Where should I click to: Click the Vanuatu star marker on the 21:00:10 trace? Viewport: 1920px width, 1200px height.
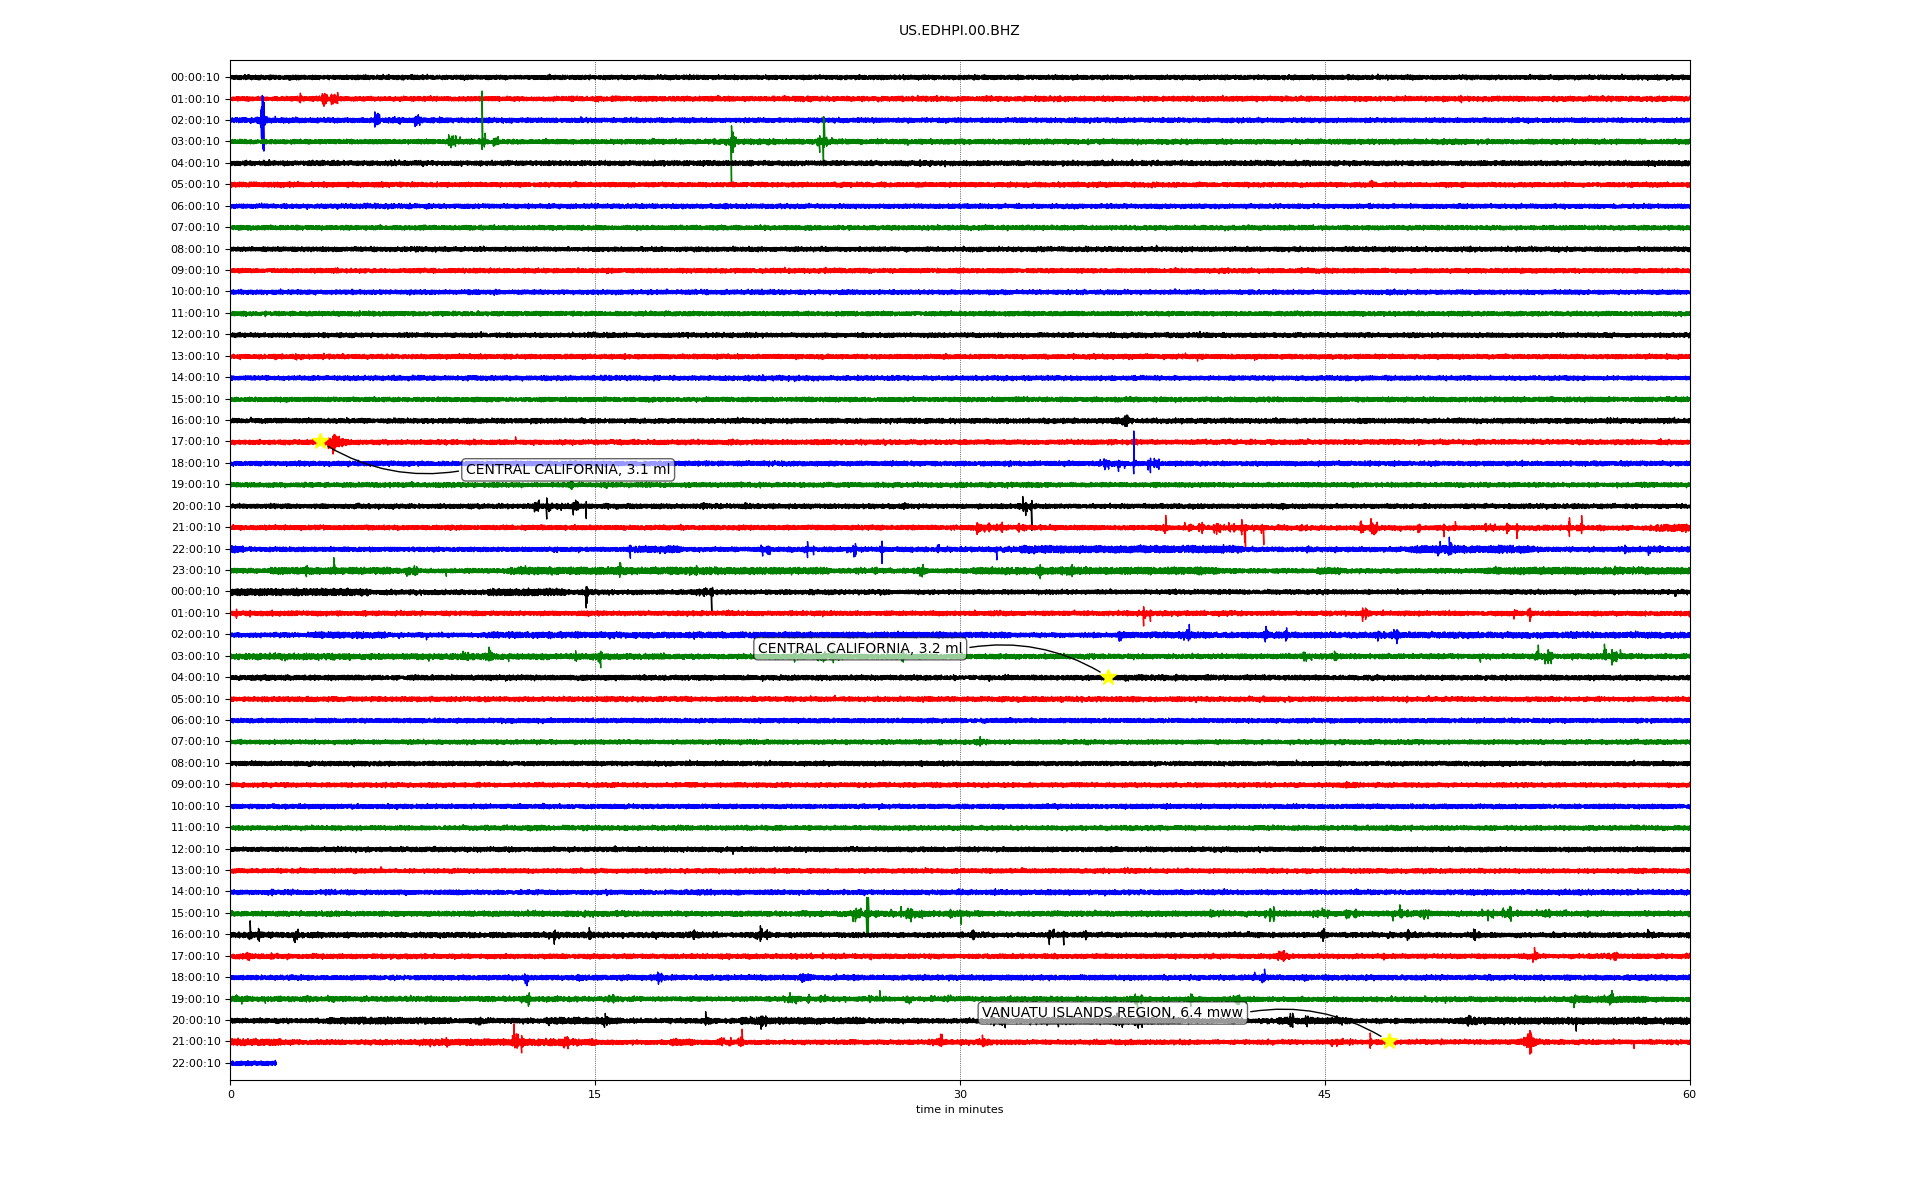1389,1041
